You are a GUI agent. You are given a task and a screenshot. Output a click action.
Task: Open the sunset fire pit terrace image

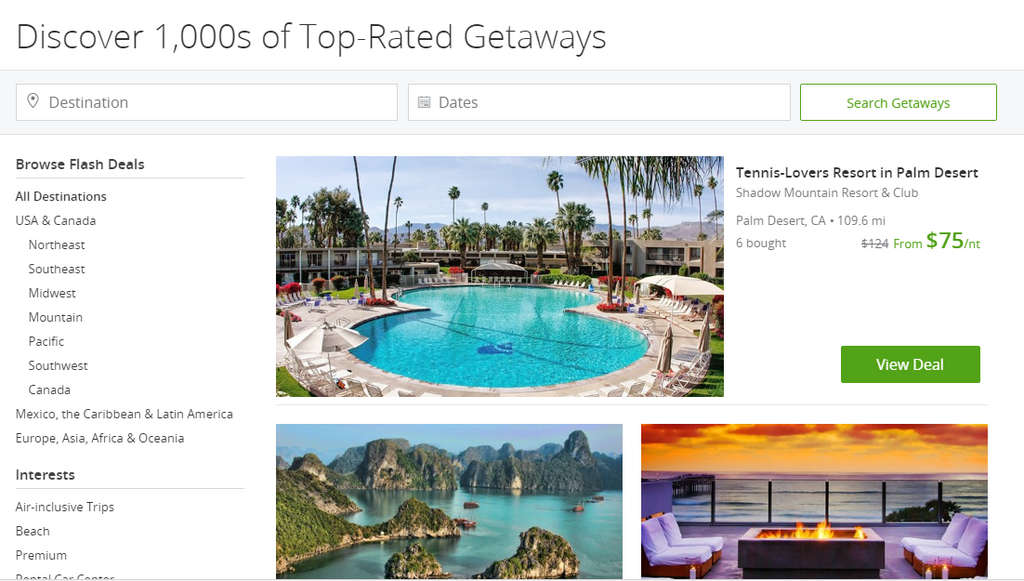tap(814, 501)
